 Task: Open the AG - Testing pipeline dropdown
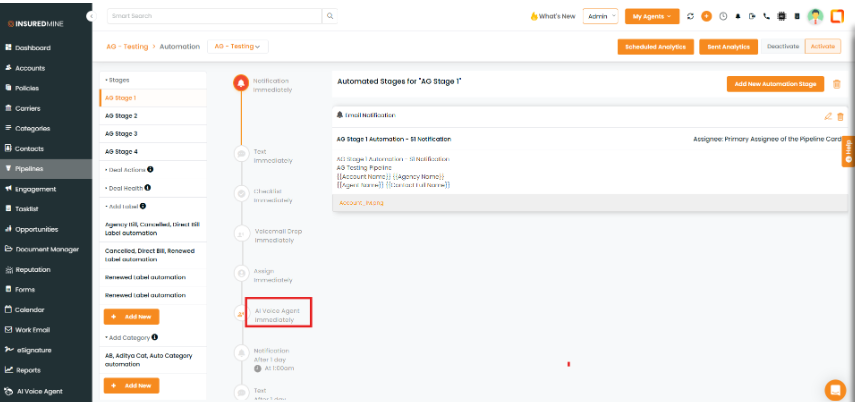pos(237,47)
